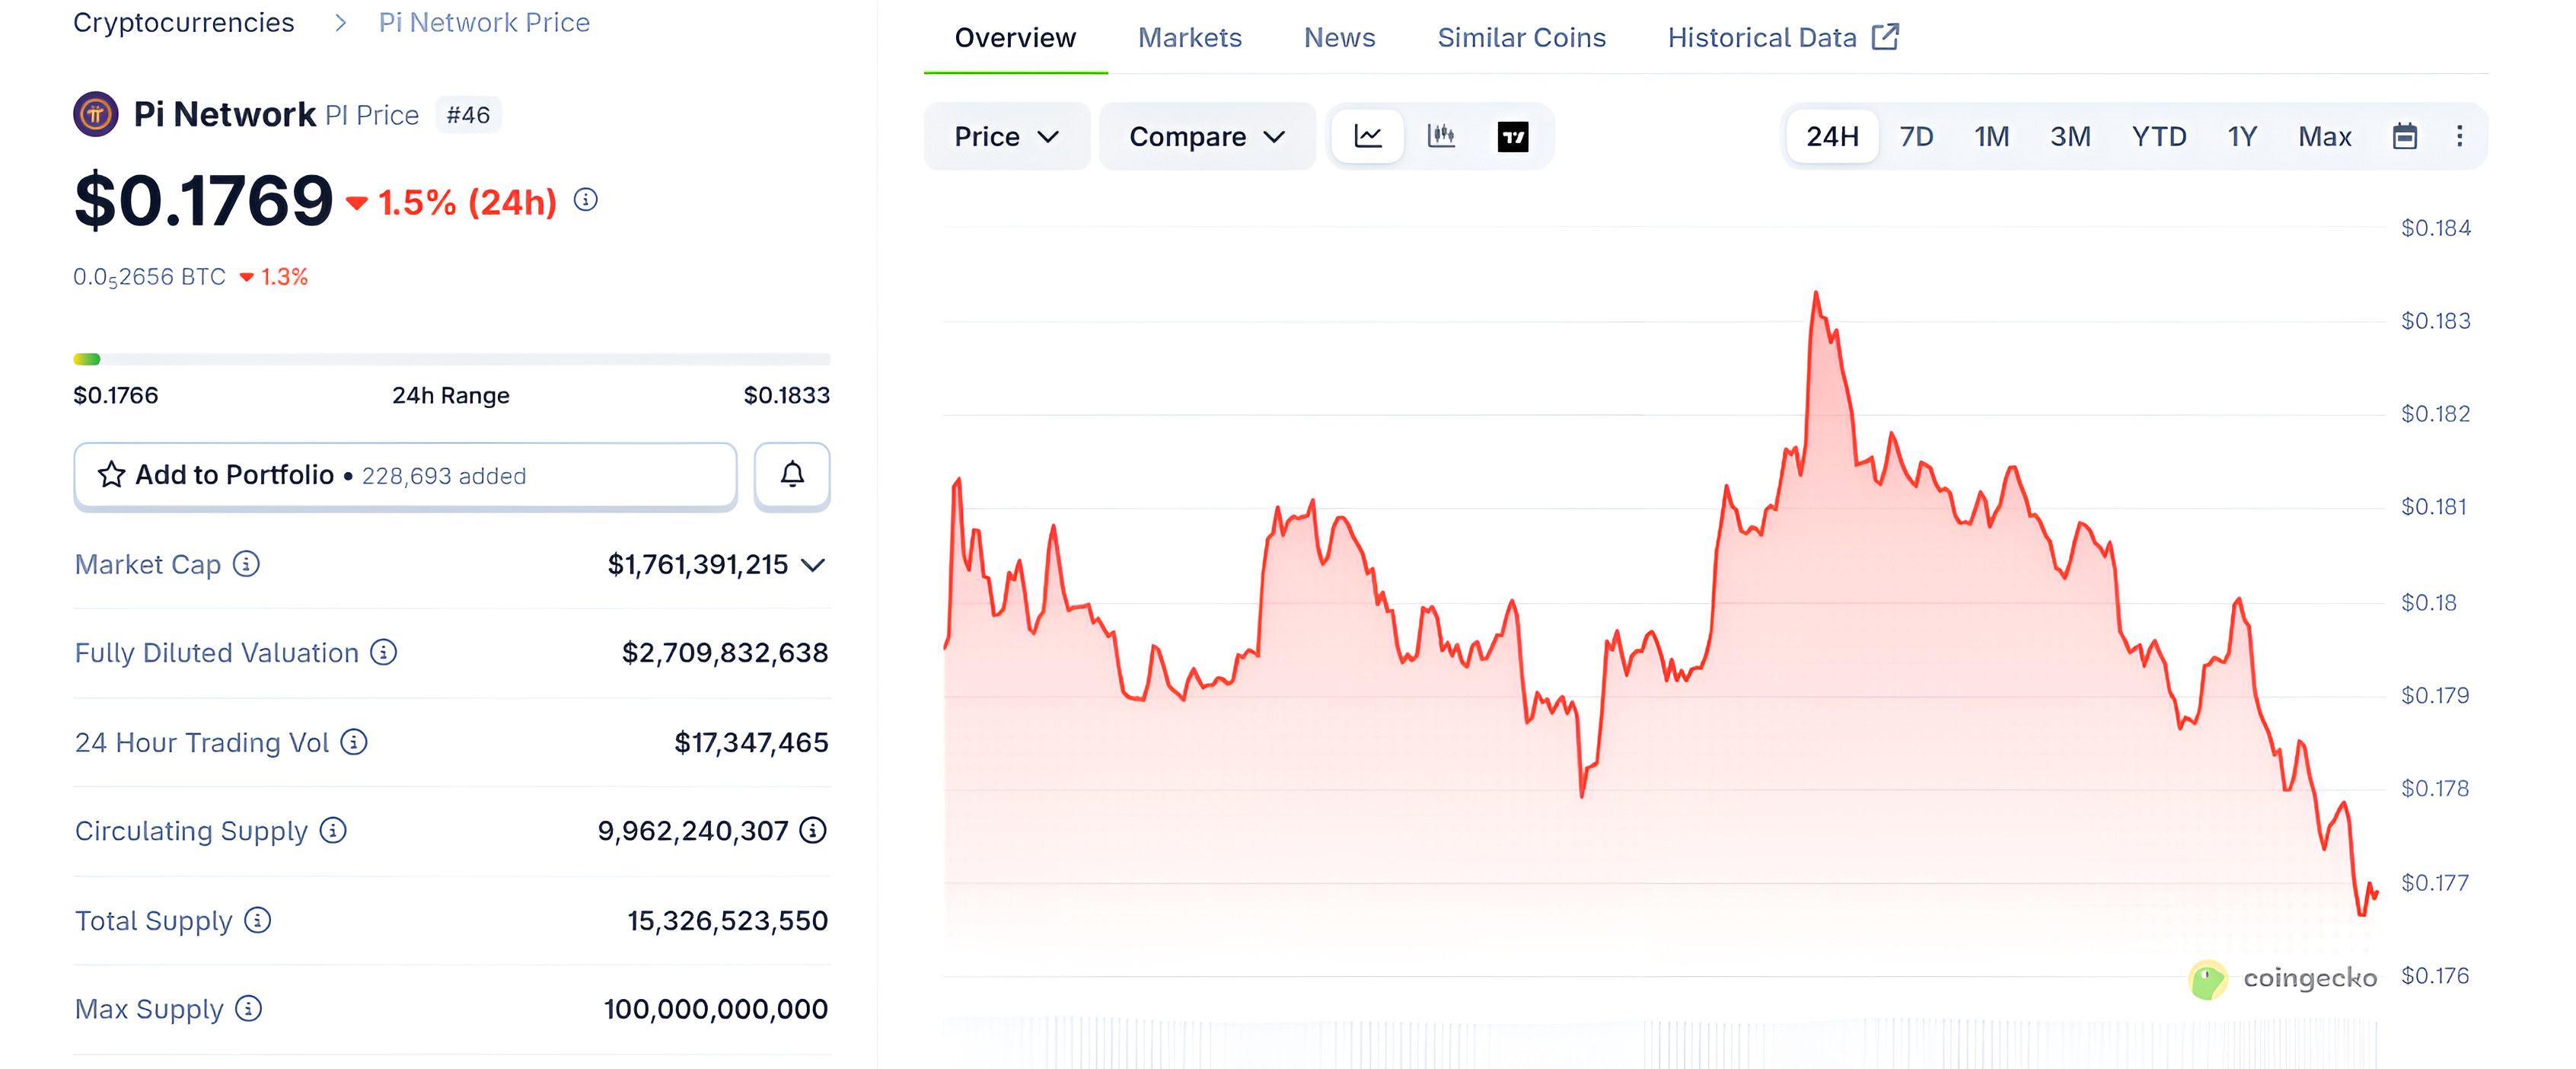This screenshot has height=1069, width=2576.
Task: Open the Compare dropdown
Action: pyautogui.click(x=1206, y=136)
